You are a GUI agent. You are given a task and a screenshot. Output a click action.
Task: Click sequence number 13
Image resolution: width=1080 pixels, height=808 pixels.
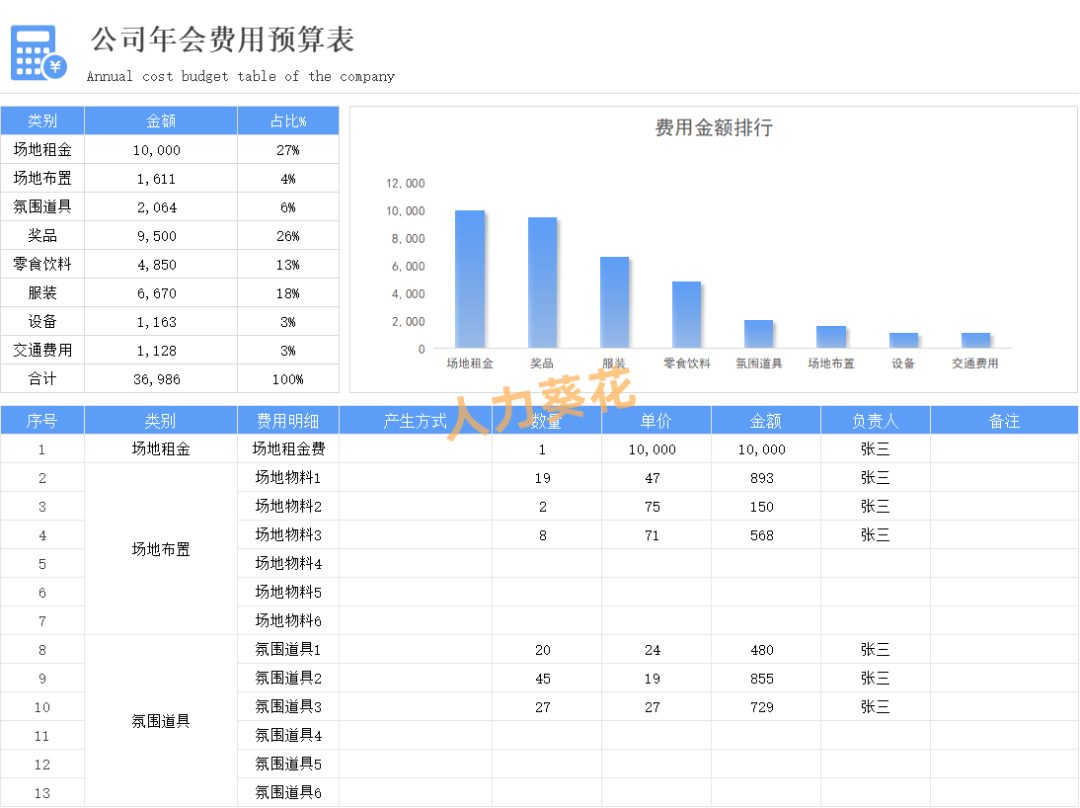click(x=42, y=793)
